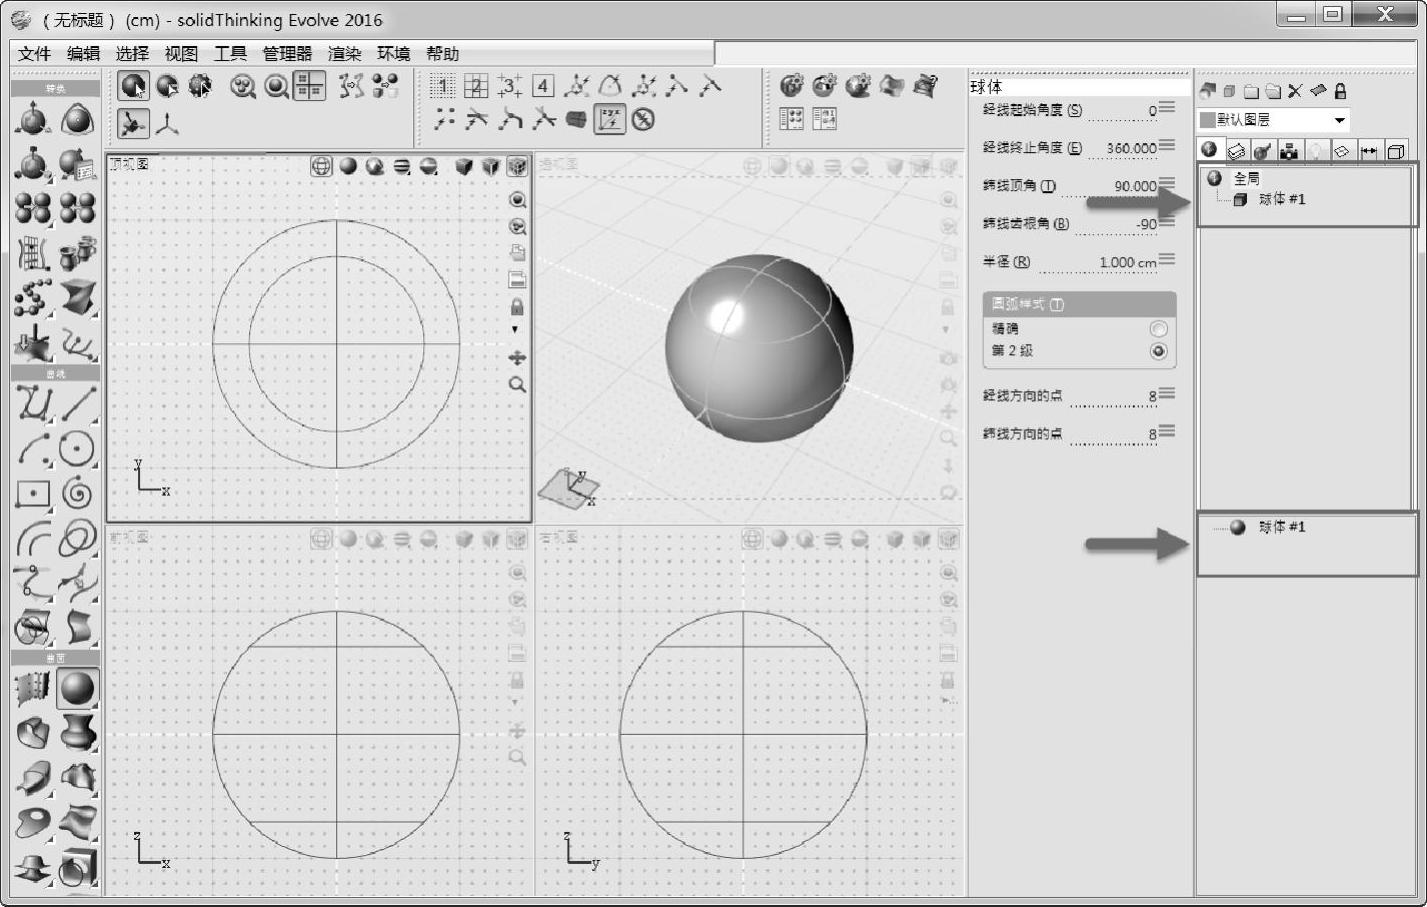1427x907 pixels.
Task: Open the 工具 menu
Action: [x=230, y=54]
